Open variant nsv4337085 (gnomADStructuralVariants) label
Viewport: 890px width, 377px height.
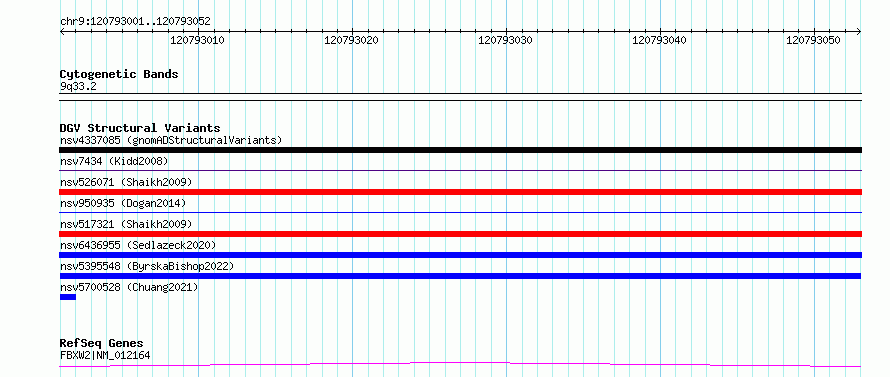[x=171, y=140]
